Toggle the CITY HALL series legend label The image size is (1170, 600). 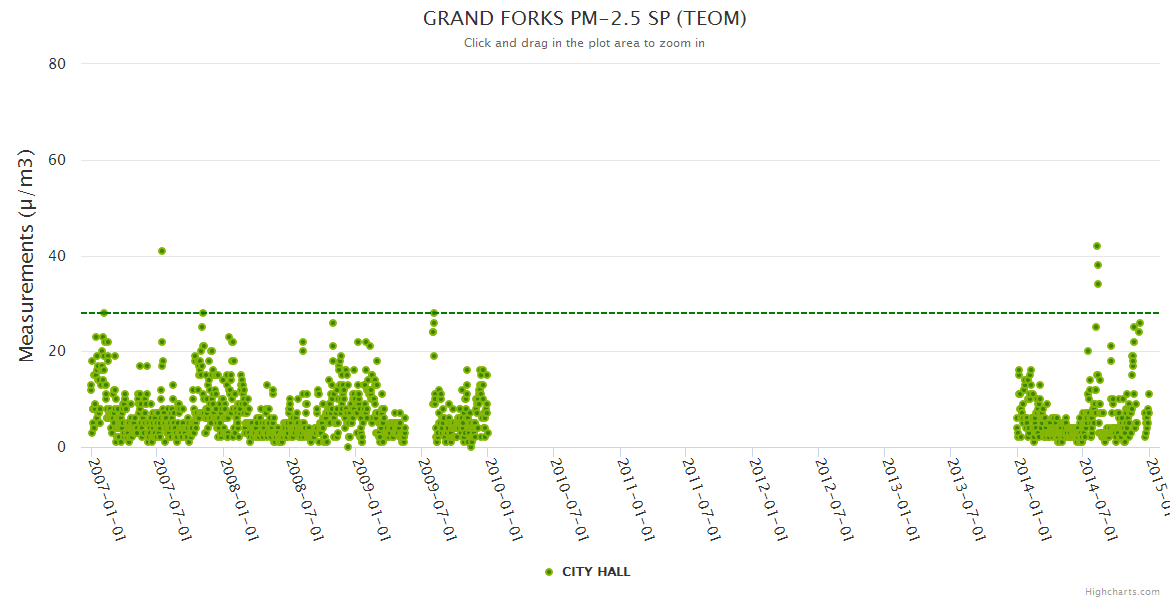tap(596, 572)
